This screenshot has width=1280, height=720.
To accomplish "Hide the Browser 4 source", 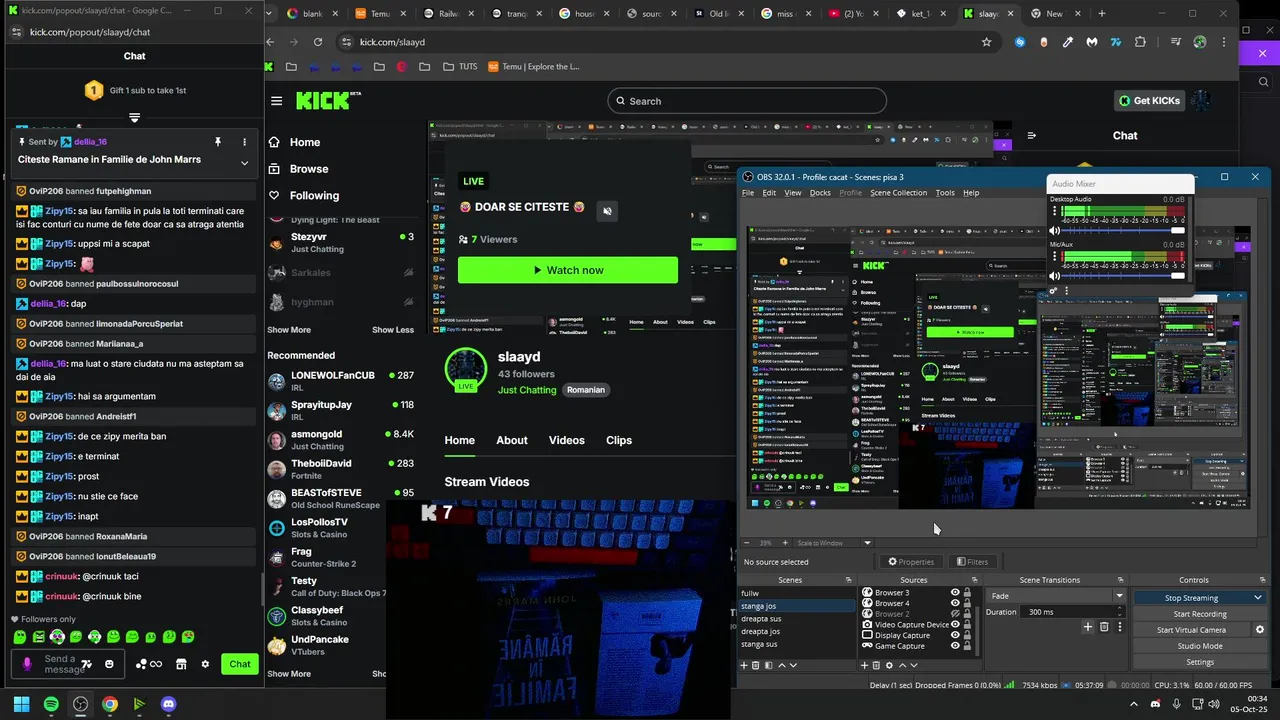I will pyautogui.click(x=955, y=603).
